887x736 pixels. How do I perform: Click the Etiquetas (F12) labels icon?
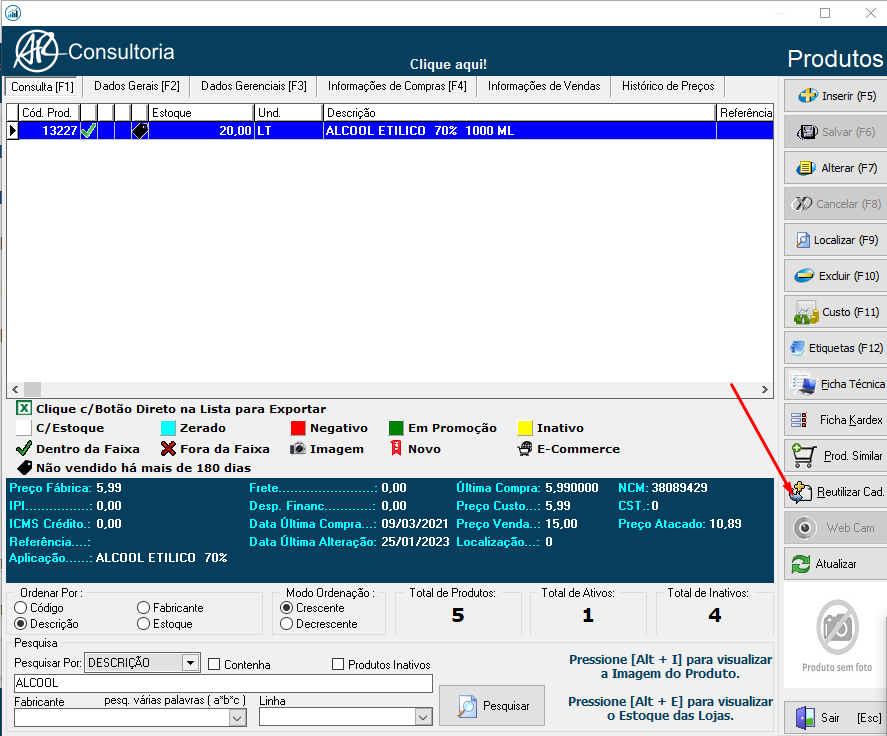pyautogui.click(x=798, y=348)
